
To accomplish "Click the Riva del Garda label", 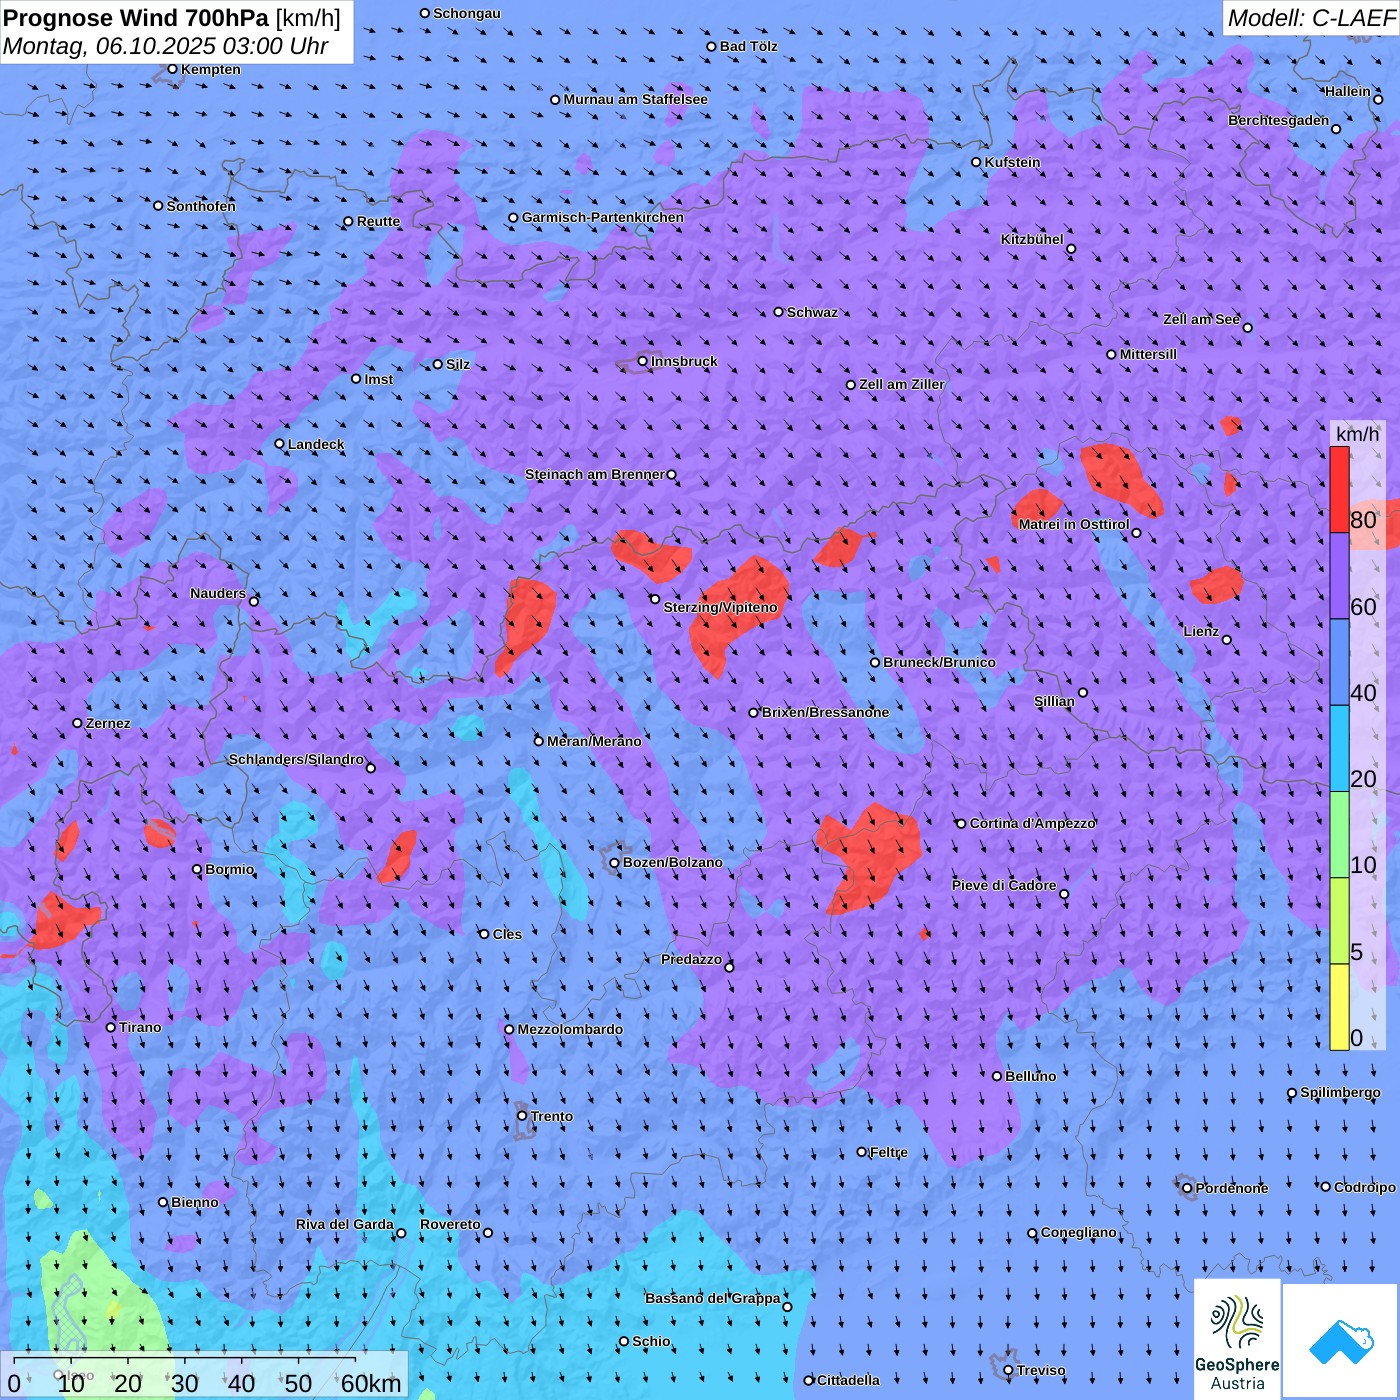I will [x=345, y=1224].
